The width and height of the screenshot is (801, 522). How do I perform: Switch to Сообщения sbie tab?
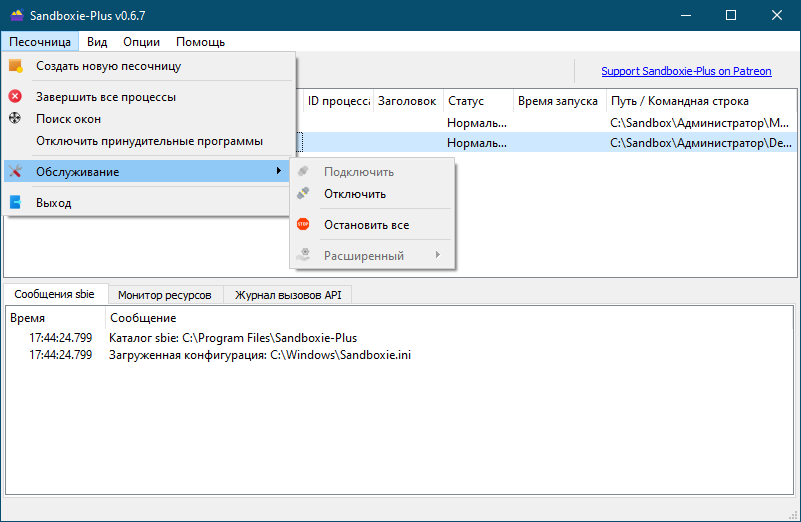pos(55,294)
